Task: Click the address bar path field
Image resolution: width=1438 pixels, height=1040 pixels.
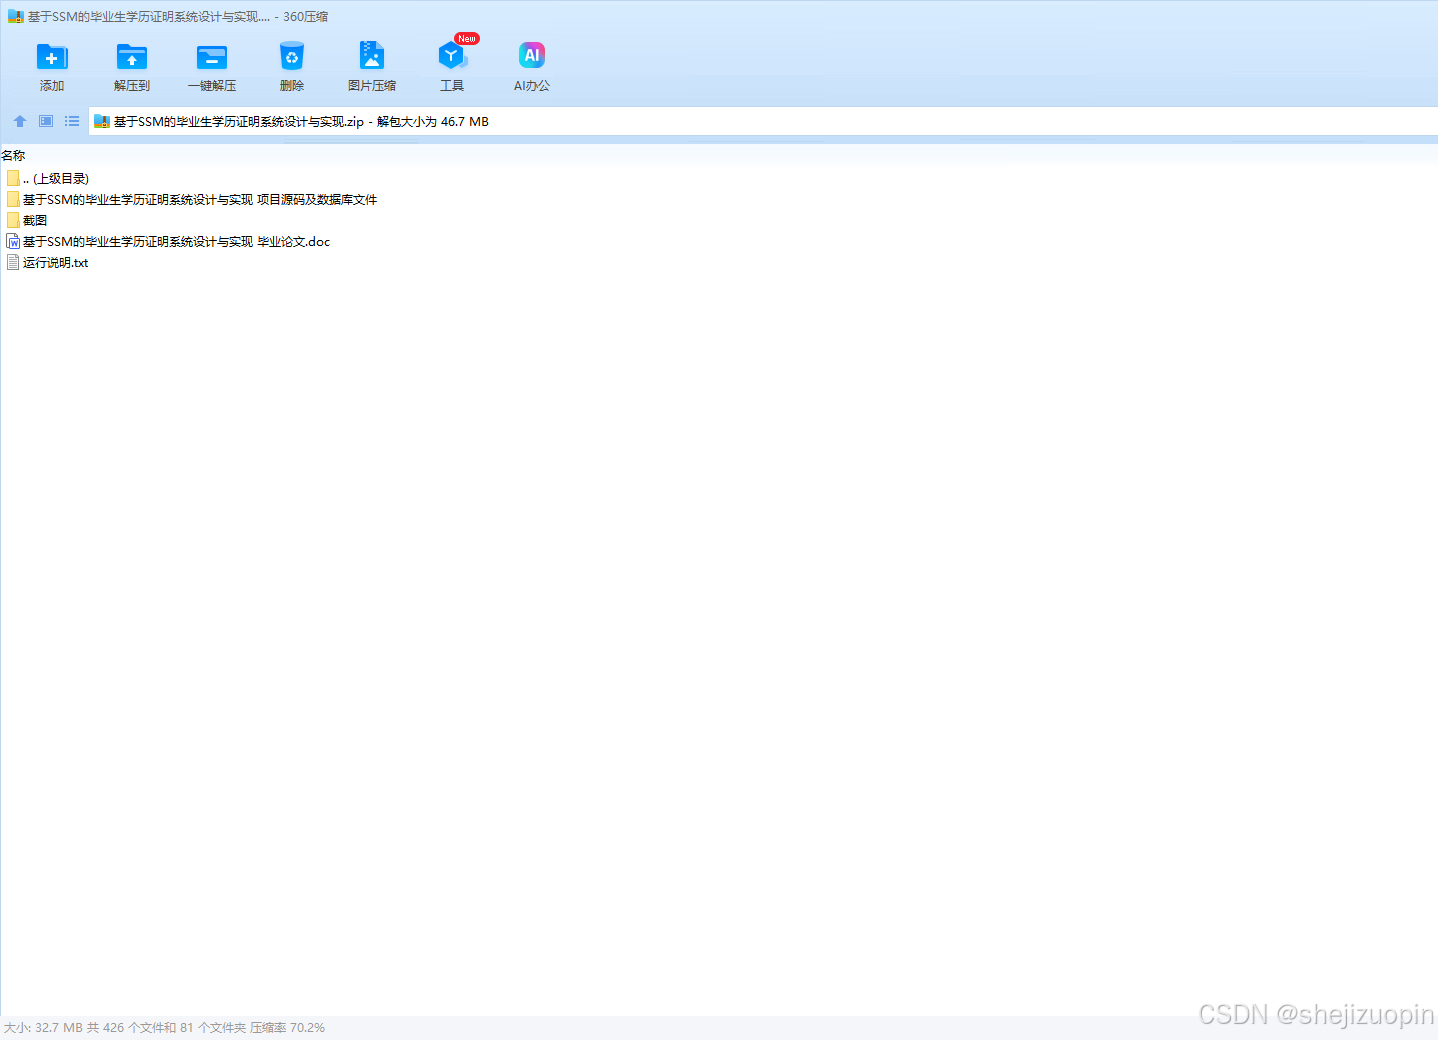Action: (x=763, y=122)
